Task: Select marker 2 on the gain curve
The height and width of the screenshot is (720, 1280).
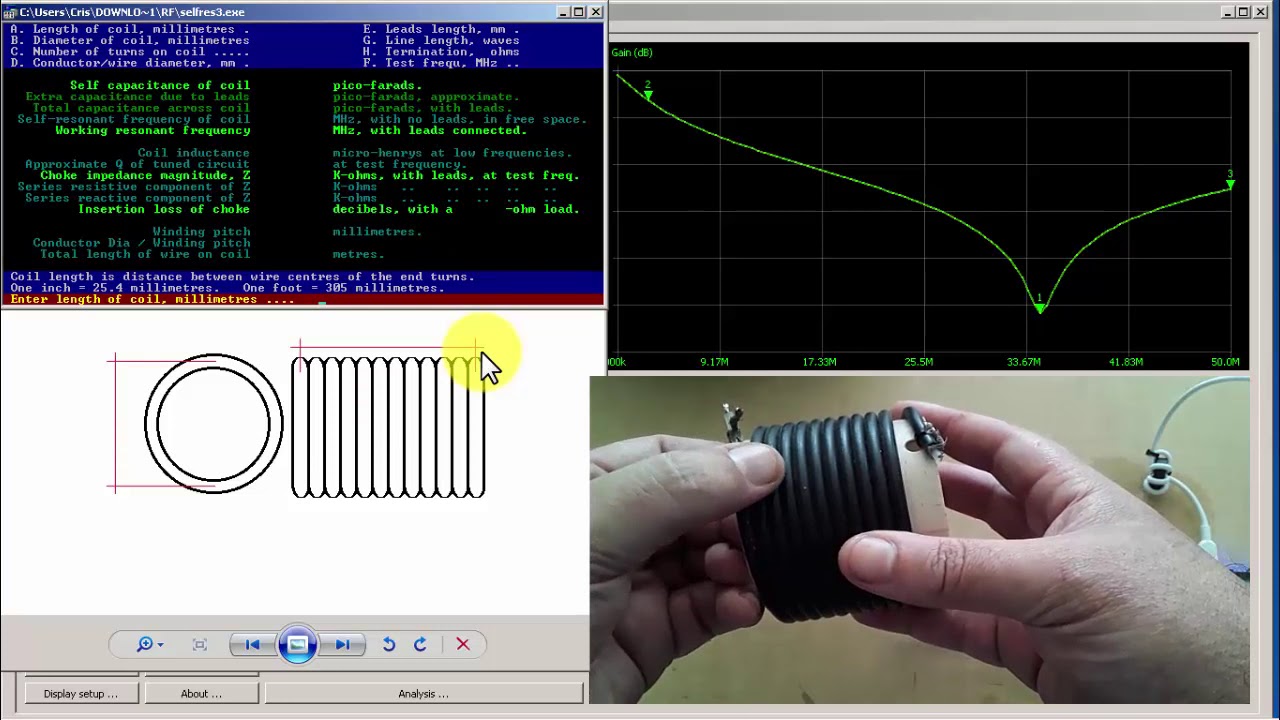Action: click(648, 93)
